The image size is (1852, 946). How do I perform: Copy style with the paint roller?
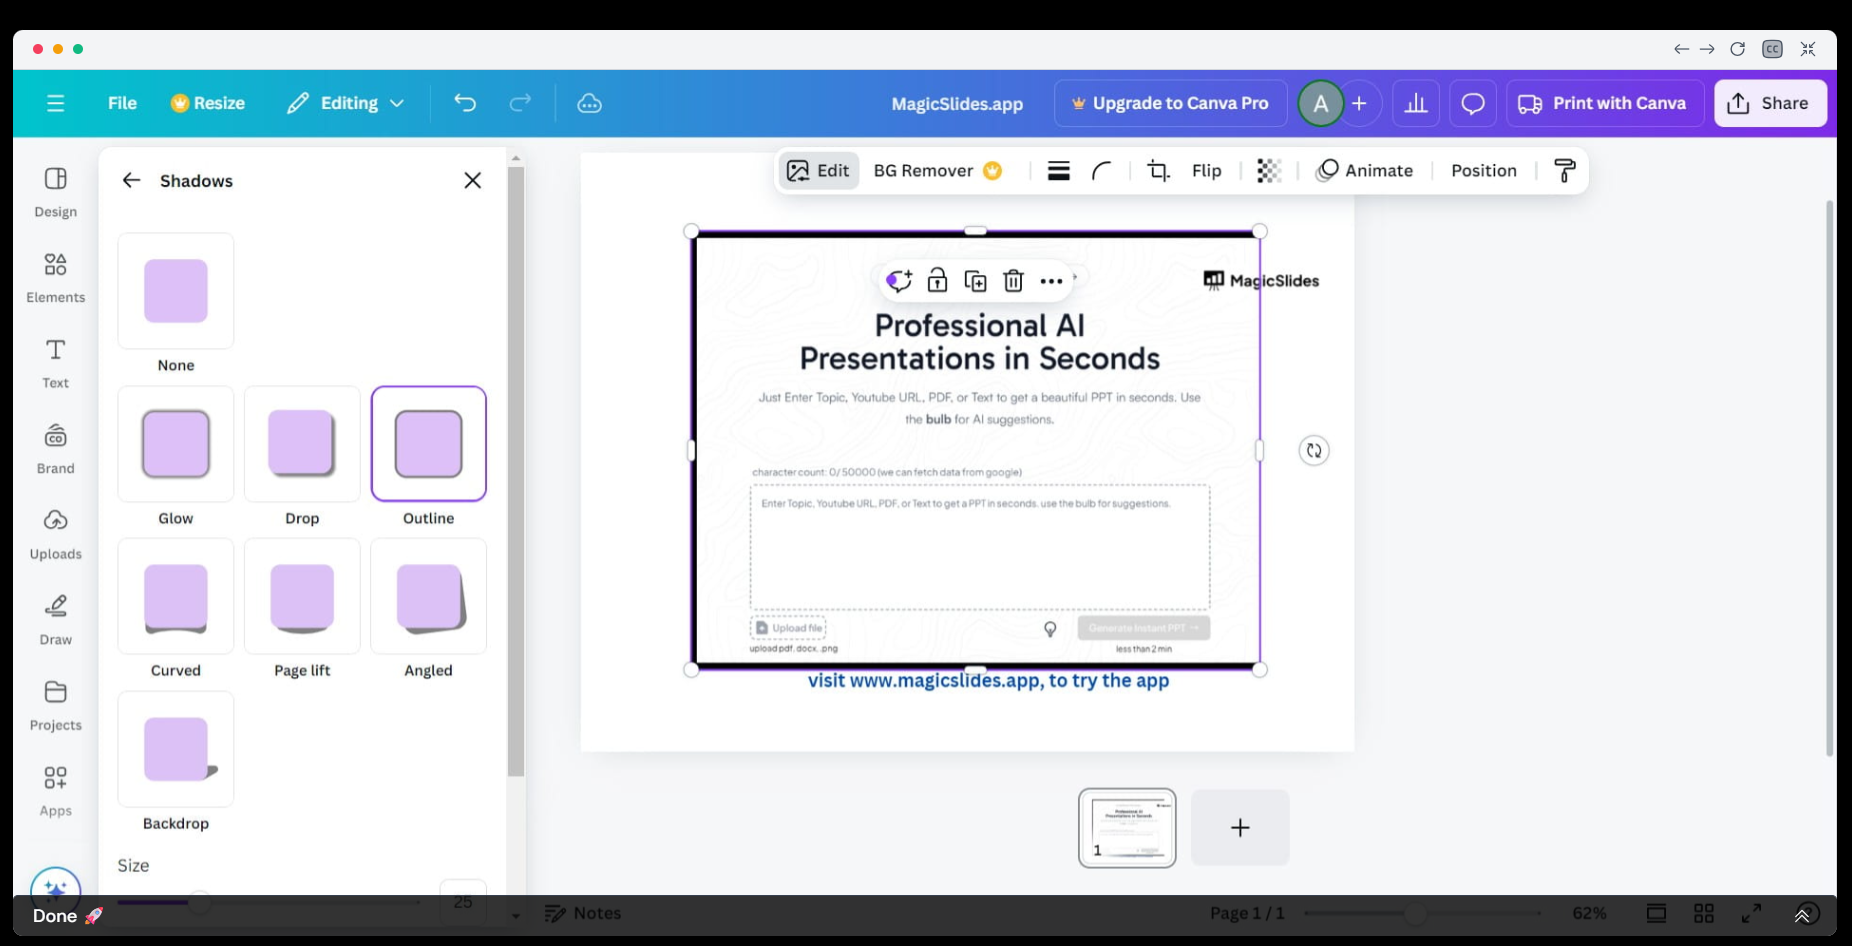(x=1565, y=171)
